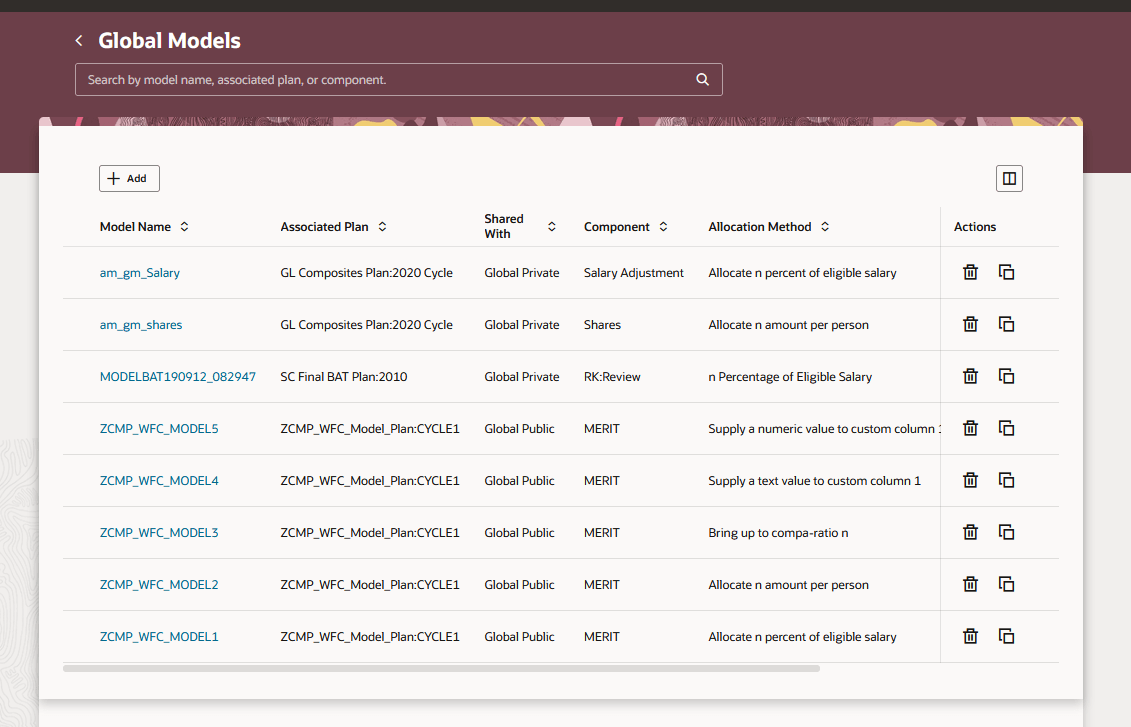Open the ZCMP_WFC_MODEL1 link
This screenshot has height=727, width=1131.
159,636
